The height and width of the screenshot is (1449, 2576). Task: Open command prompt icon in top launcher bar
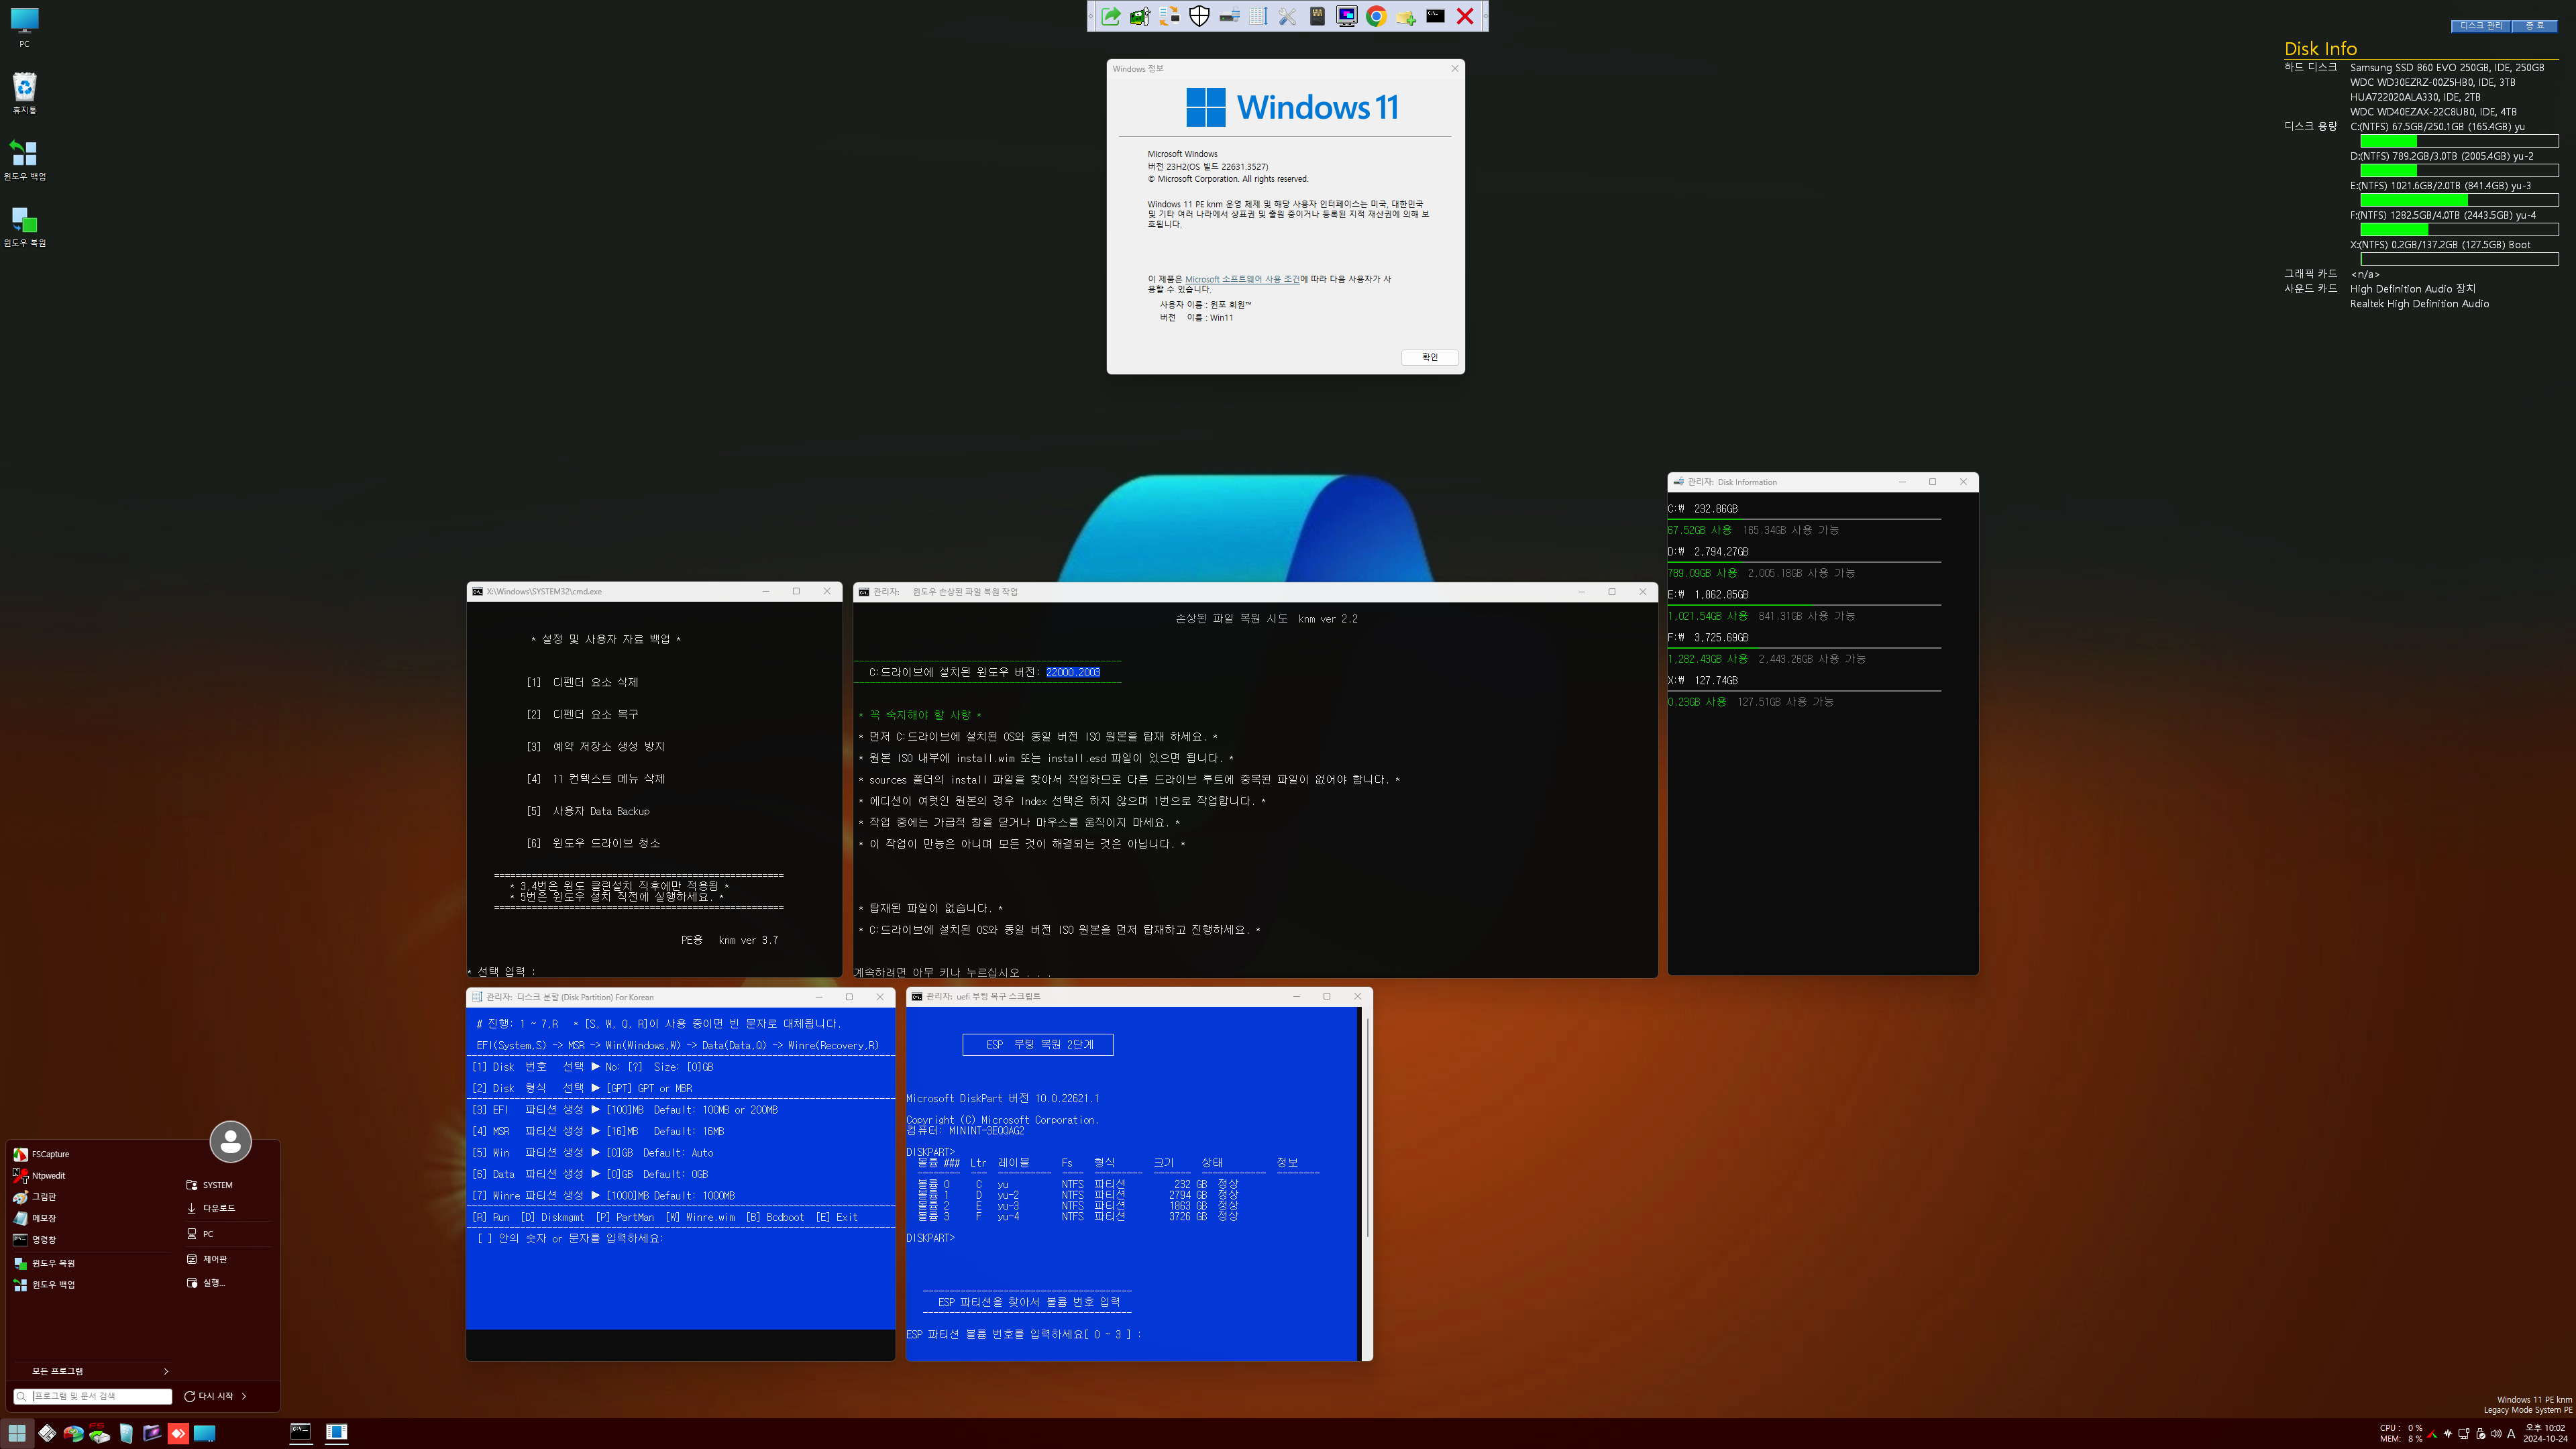[1435, 16]
